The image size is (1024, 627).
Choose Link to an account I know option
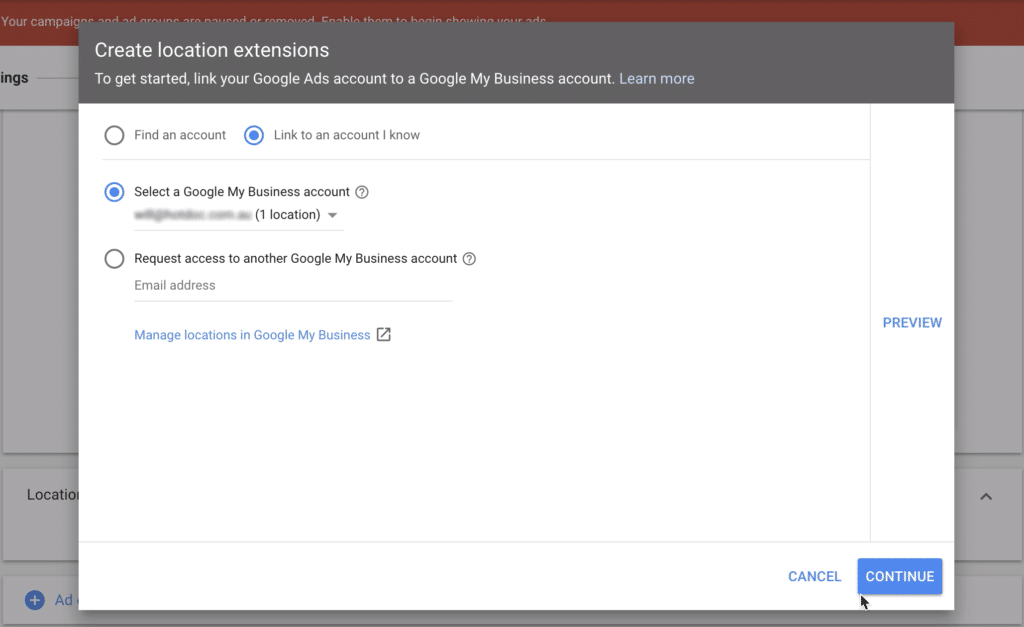(254, 135)
